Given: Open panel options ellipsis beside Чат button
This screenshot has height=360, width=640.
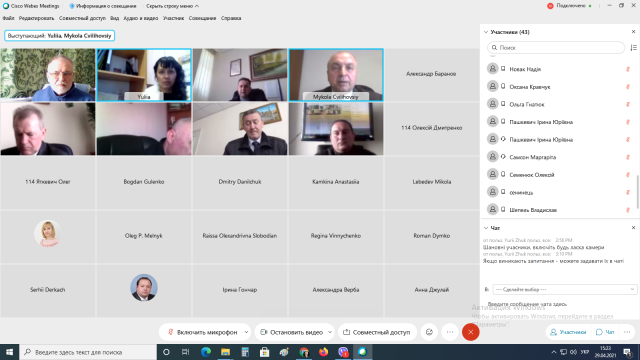Looking at the screenshot, I should pos(627,332).
